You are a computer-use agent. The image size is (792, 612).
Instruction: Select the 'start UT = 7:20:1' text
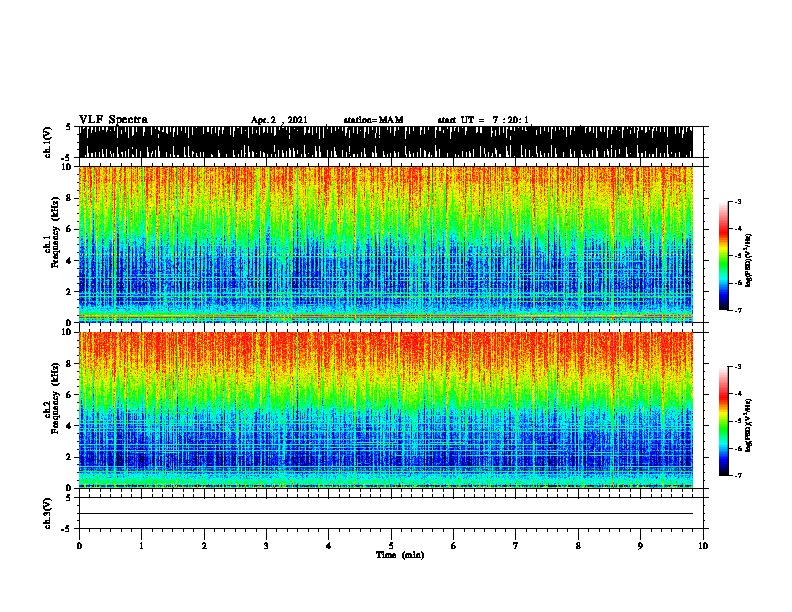point(483,120)
